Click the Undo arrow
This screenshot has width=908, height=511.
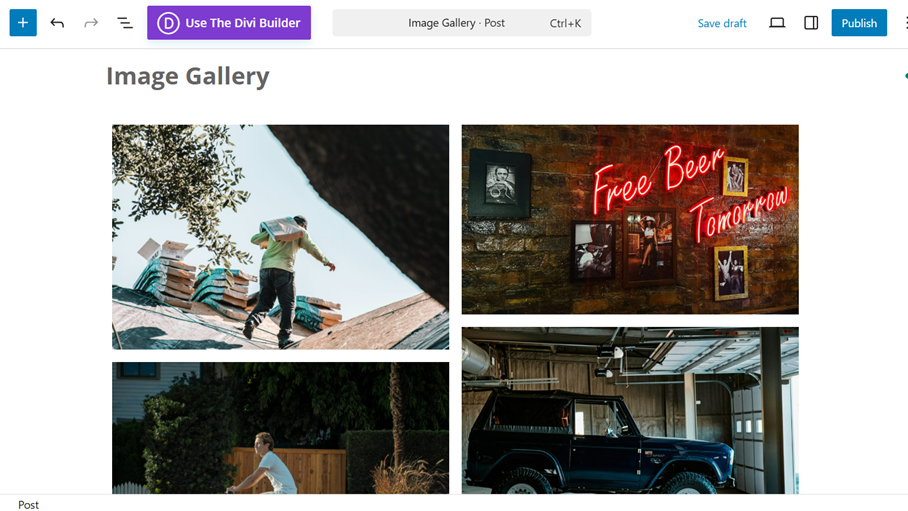[x=57, y=23]
